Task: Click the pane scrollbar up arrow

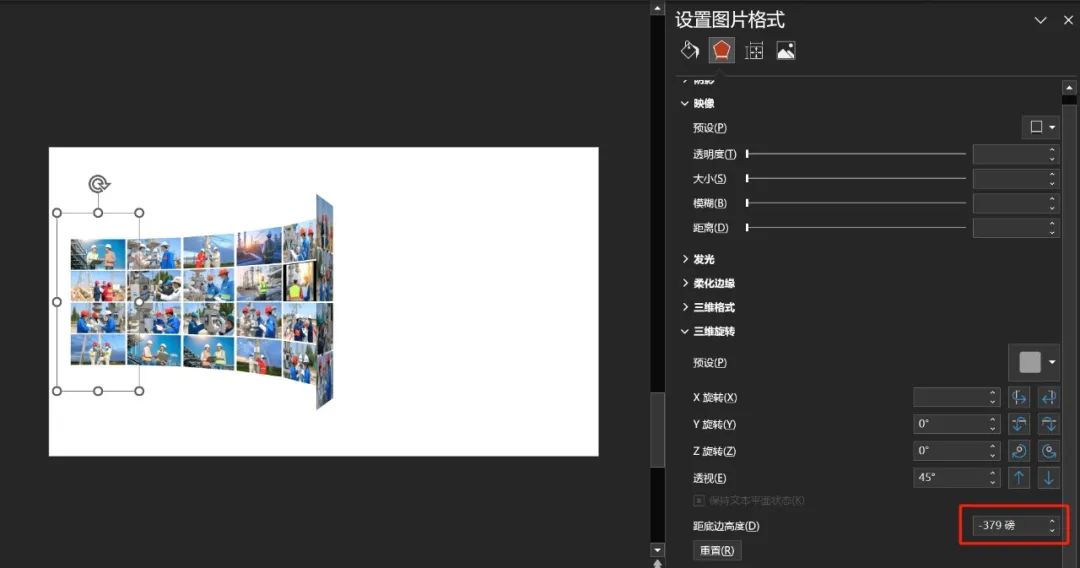Action: [x=1069, y=88]
